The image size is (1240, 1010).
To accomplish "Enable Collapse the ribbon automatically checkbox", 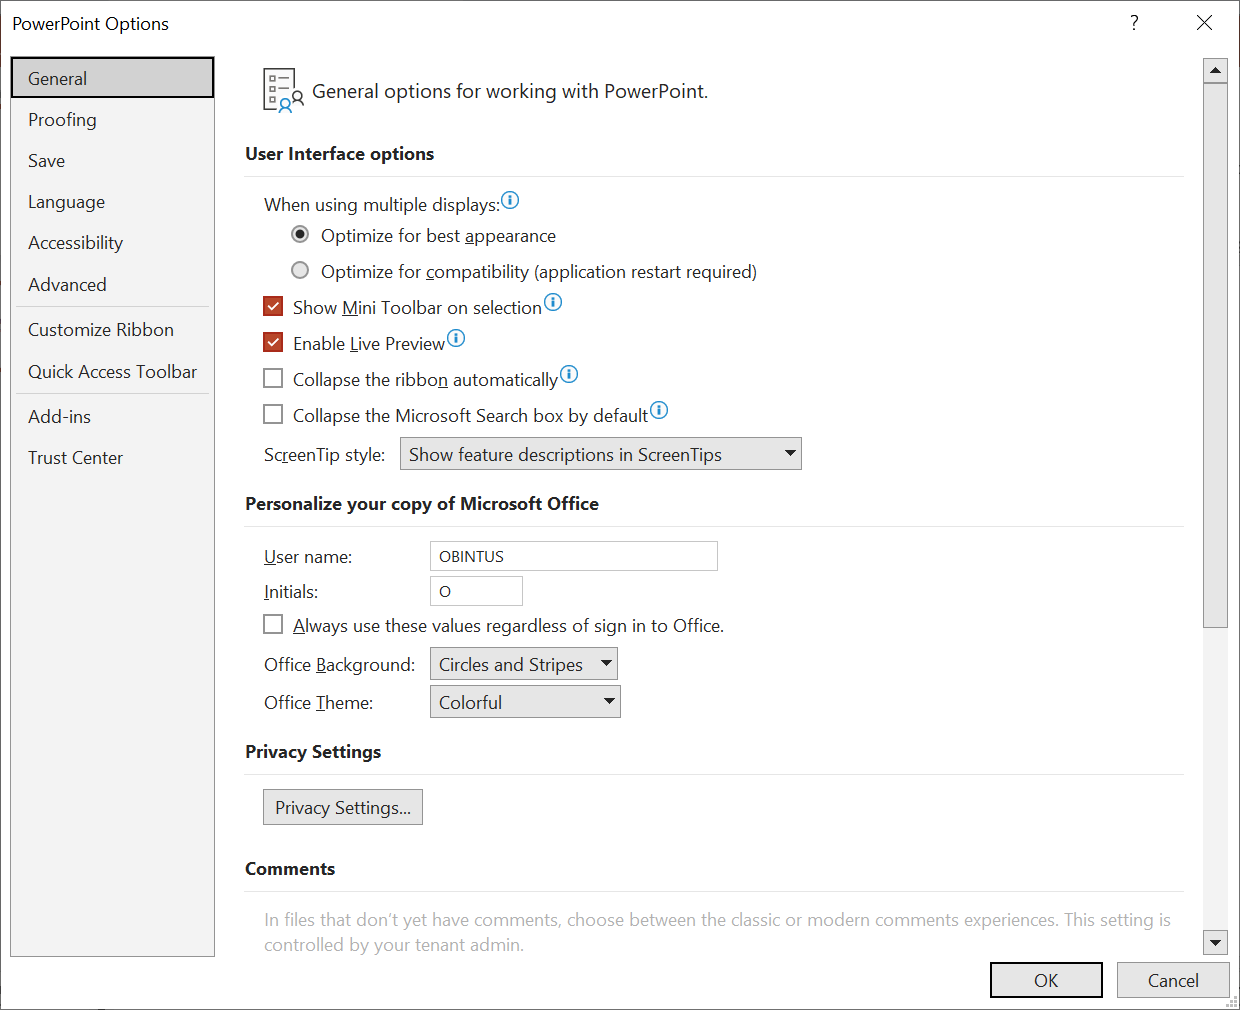I will [x=273, y=379].
